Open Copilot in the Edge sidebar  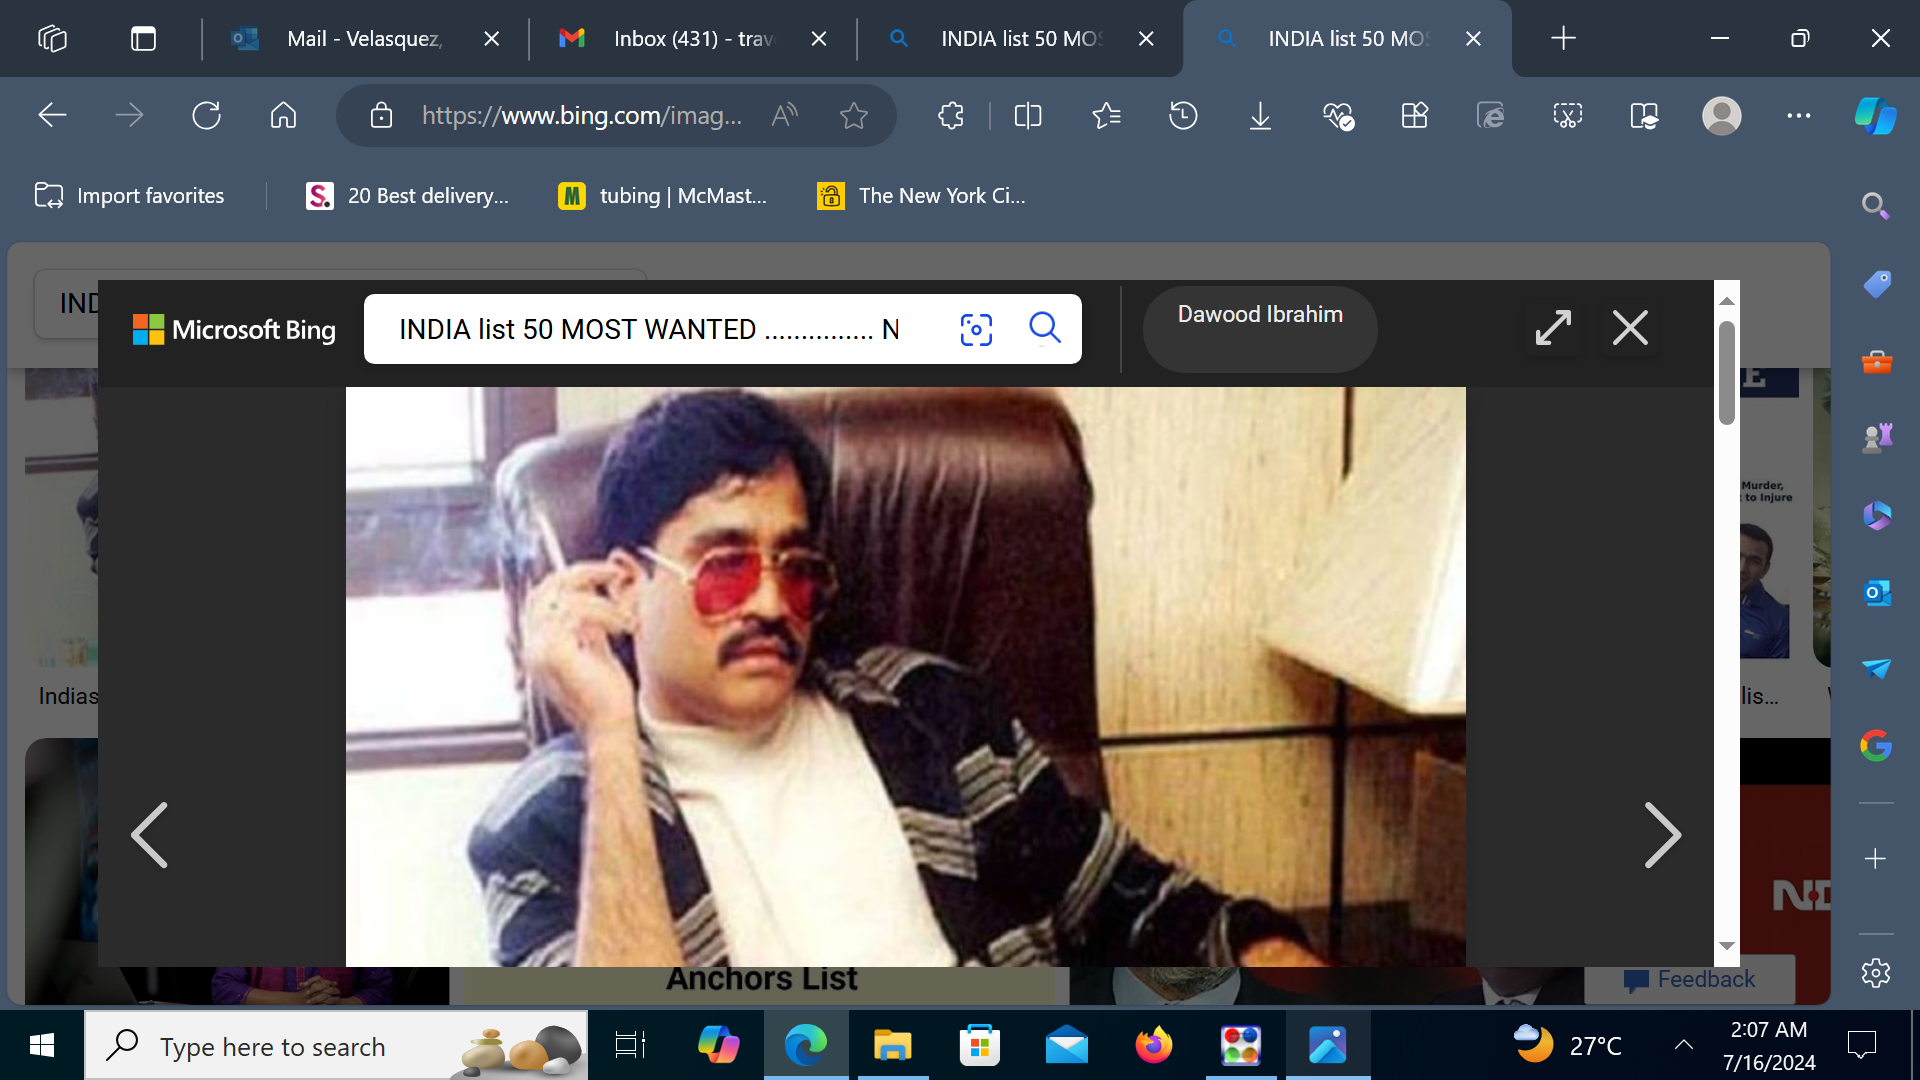[1876, 116]
